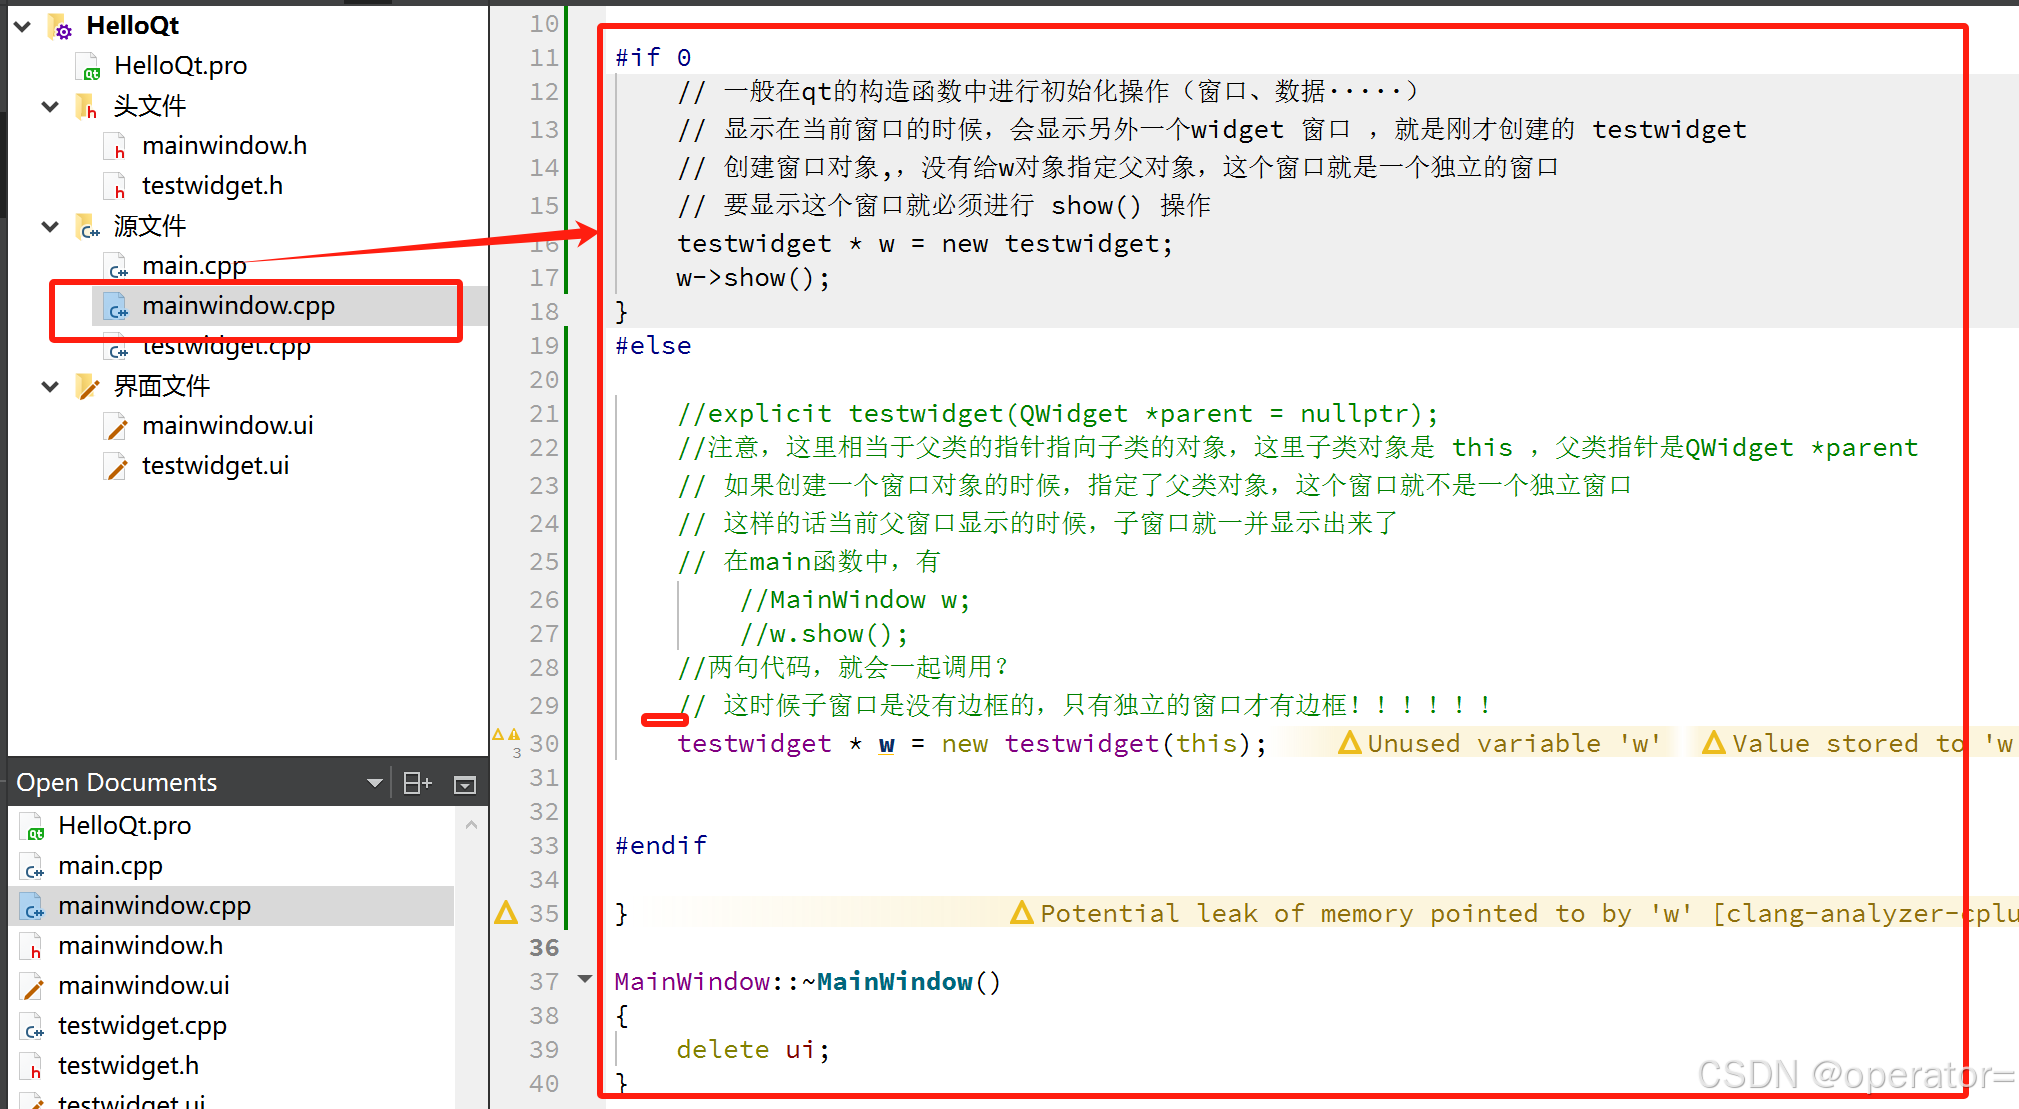Open the Open Documents panel dropdown
This screenshot has height=1109, width=2019.
[375, 783]
